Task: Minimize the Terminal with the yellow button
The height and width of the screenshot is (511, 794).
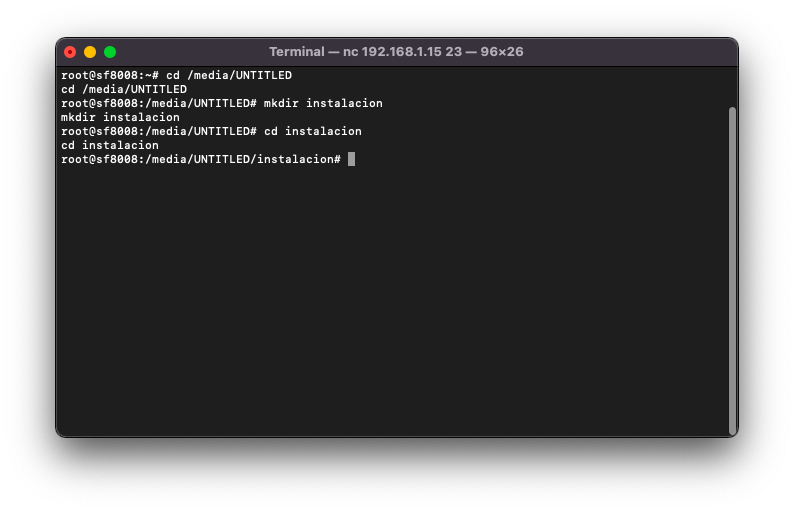Action: (x=90, y=52)
